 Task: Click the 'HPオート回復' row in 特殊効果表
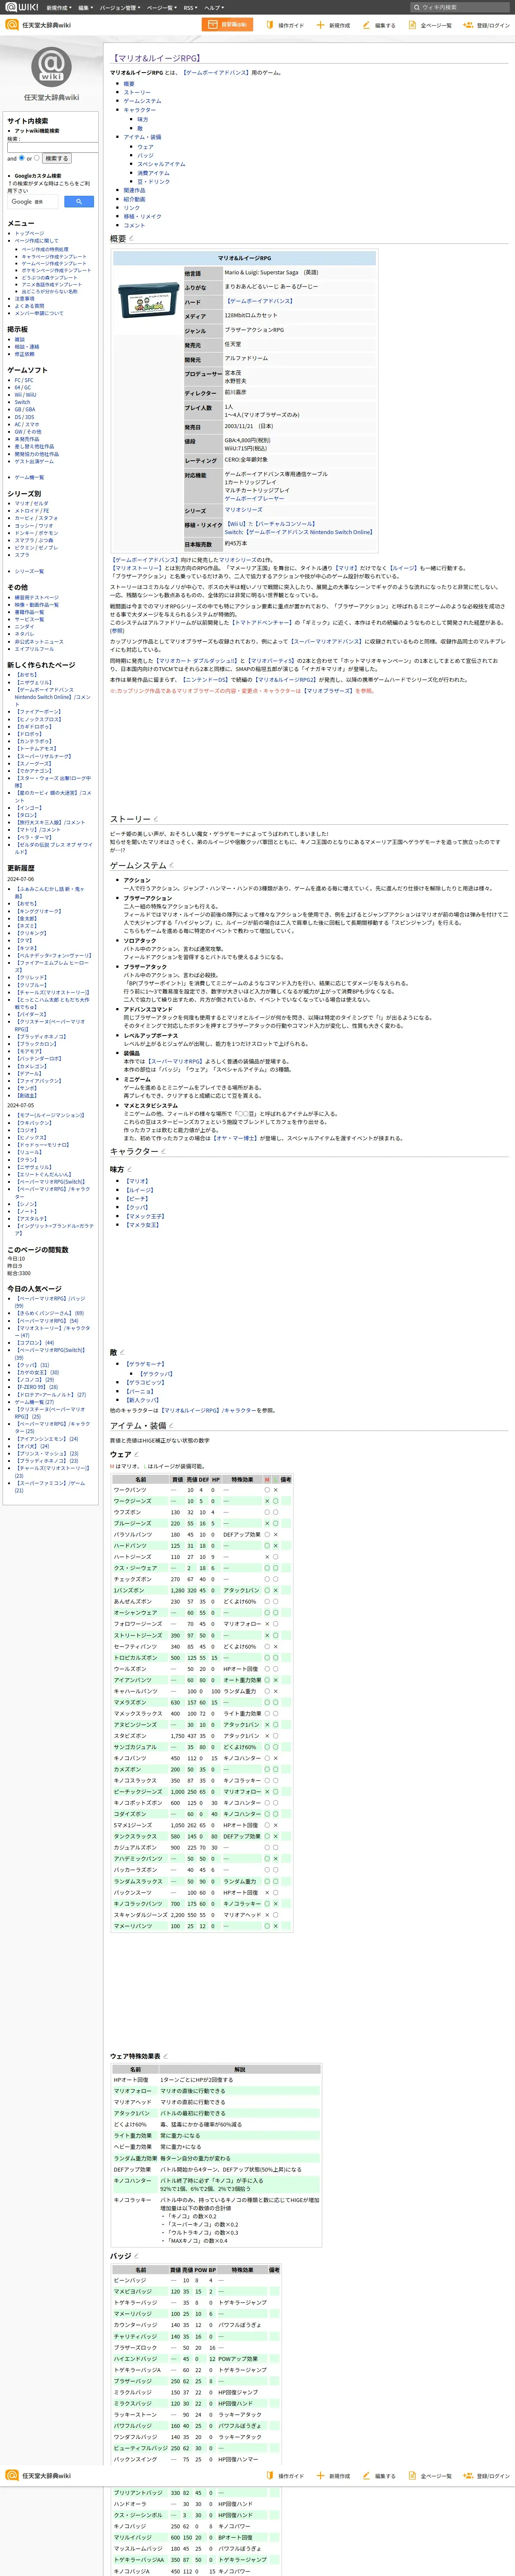coord(216,2080)
